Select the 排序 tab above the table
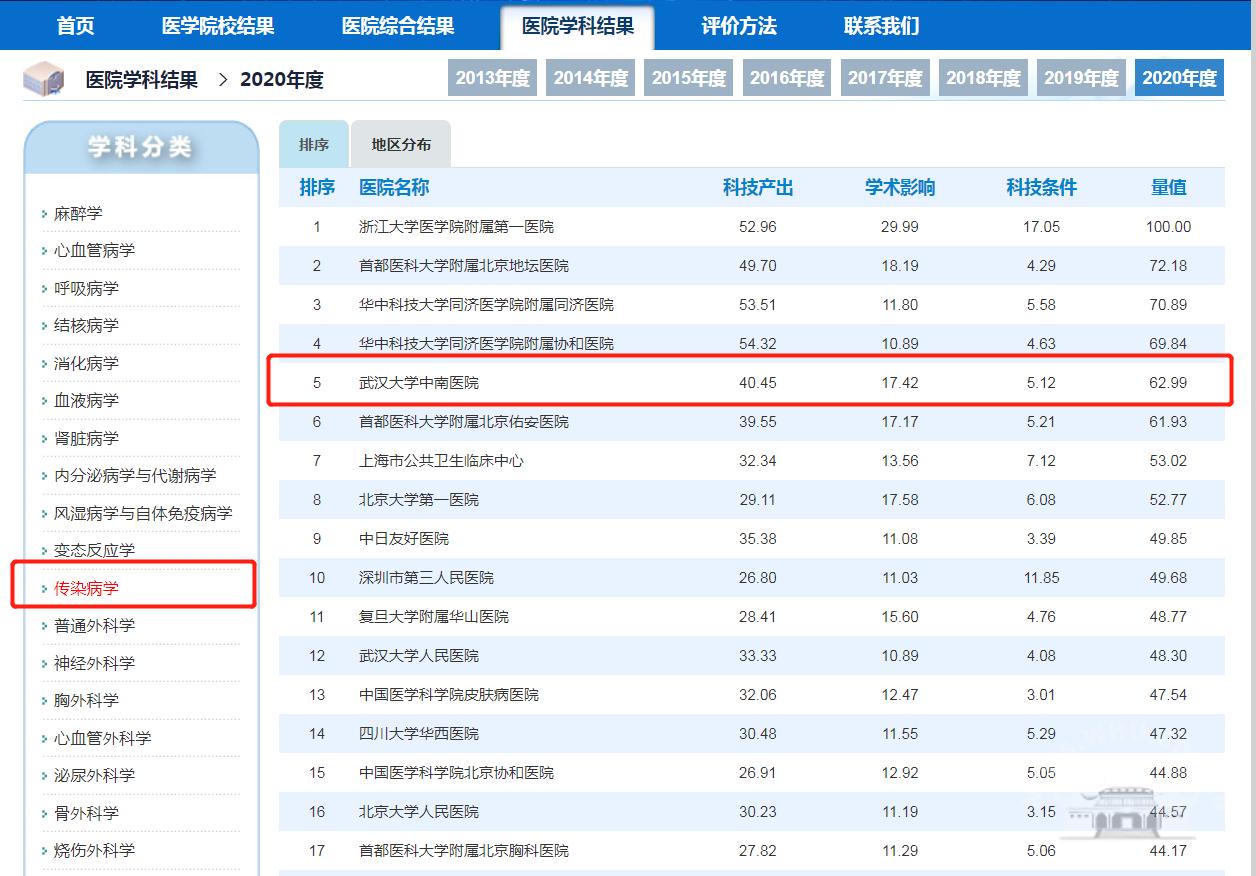The width and height of the screenshot is (1256, 876). 314,145
